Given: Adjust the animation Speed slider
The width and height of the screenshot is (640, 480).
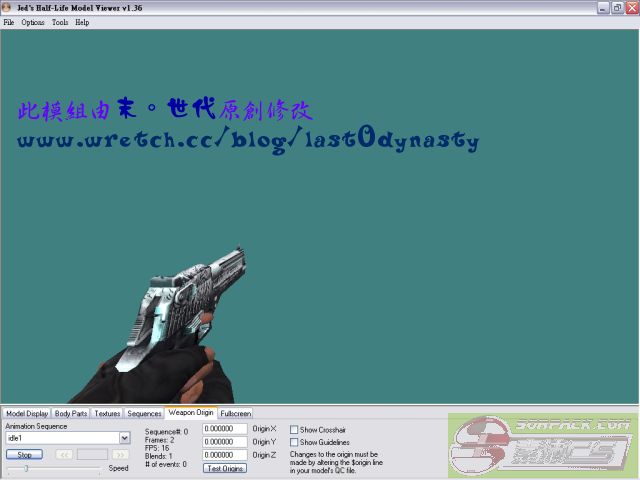Looking at the screenshot, I should (x=26, y=469).
